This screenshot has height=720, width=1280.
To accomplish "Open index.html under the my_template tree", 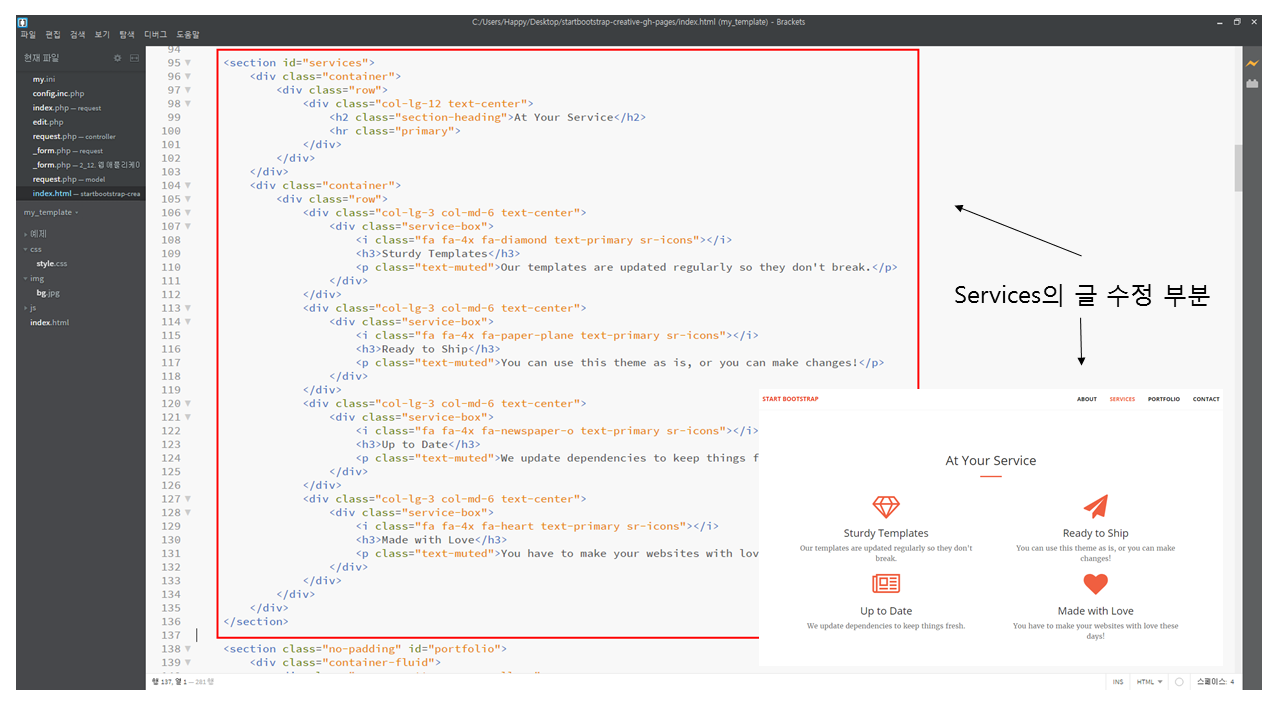I will point(49,322).
